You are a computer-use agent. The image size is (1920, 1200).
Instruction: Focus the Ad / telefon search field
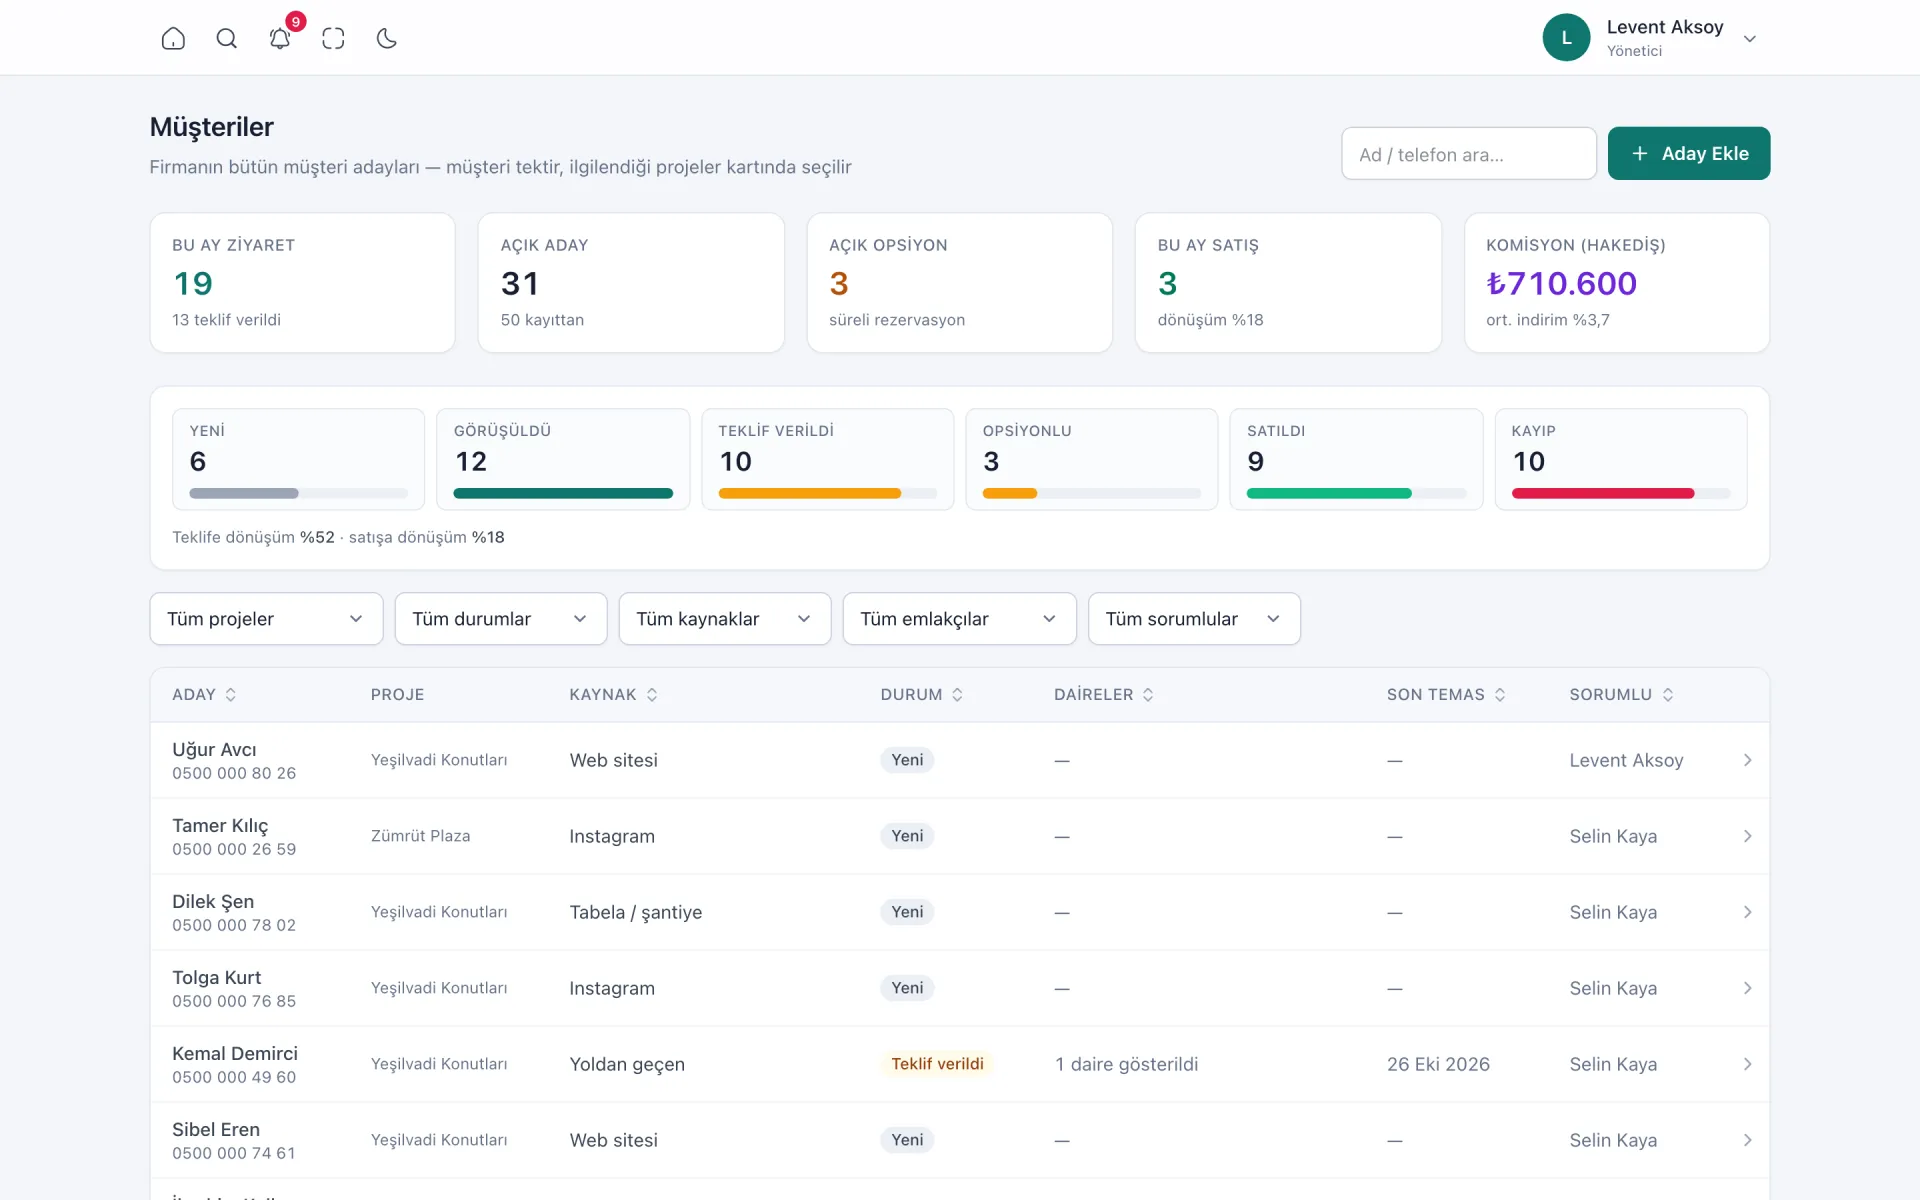pyautogui.click(x=1468, y=153)
